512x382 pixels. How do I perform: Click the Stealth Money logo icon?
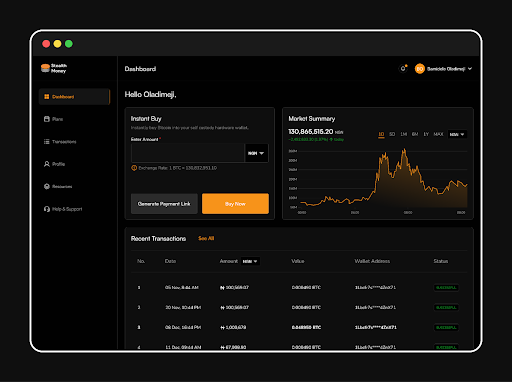(45, 68)
